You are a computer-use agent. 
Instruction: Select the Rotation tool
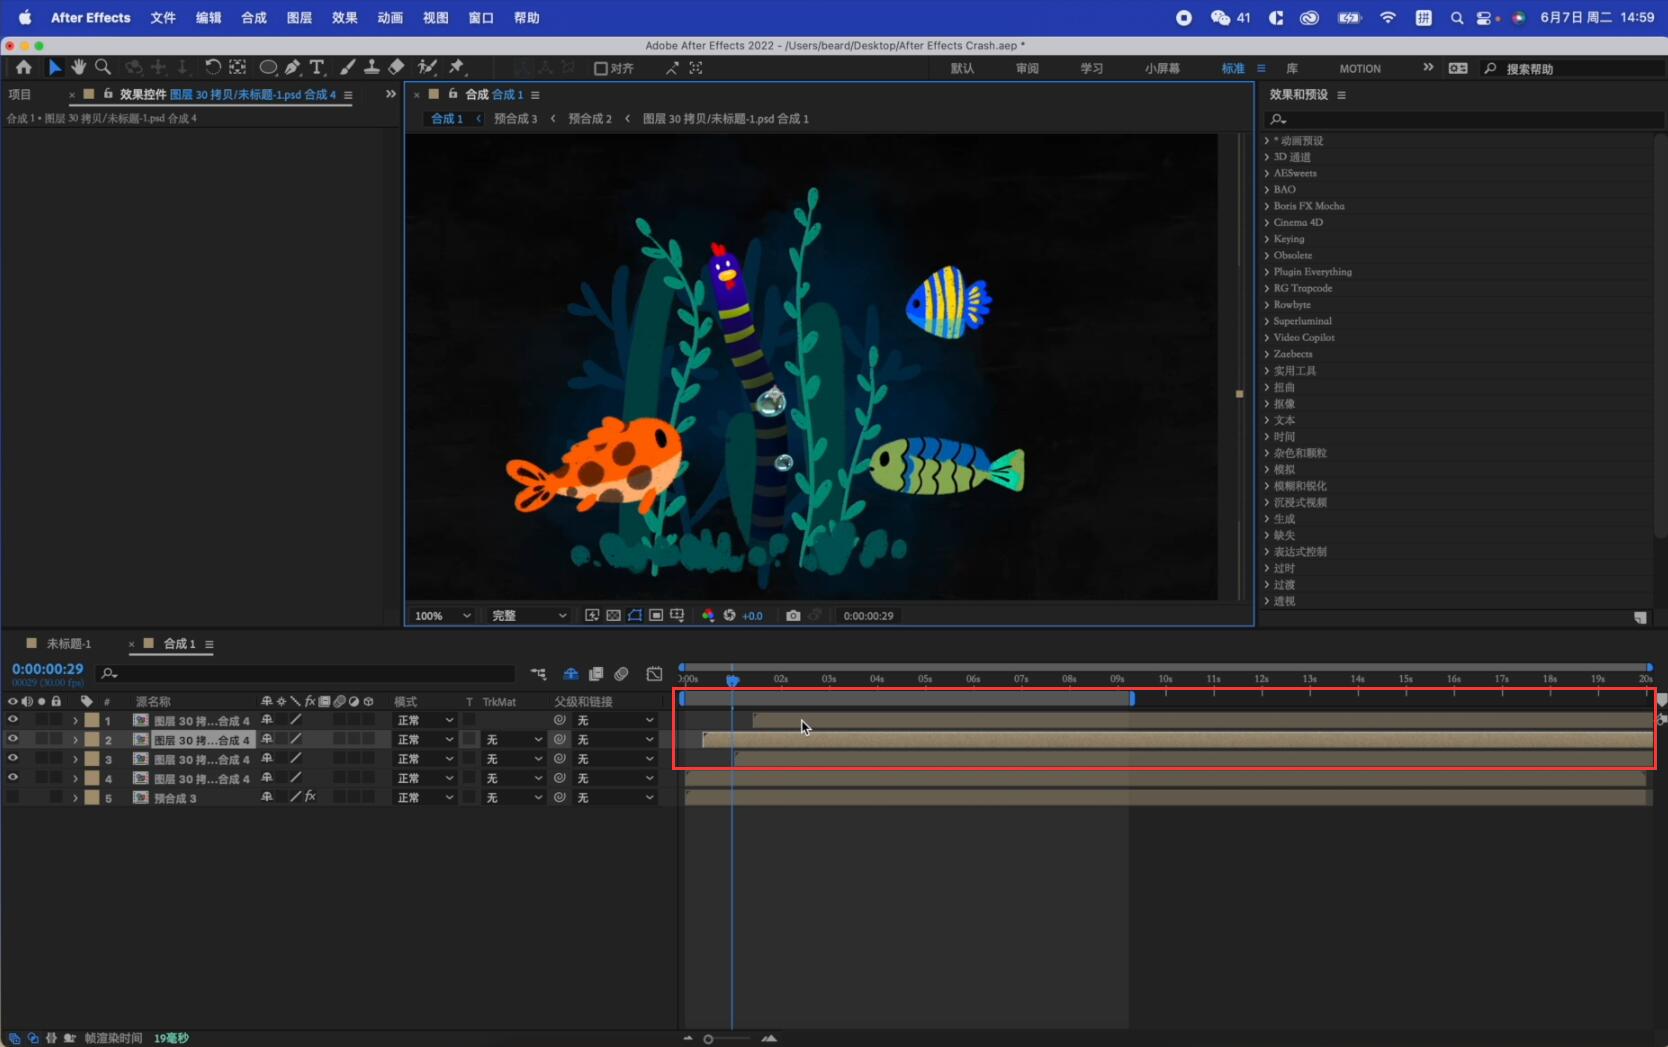tap(212, 67)
